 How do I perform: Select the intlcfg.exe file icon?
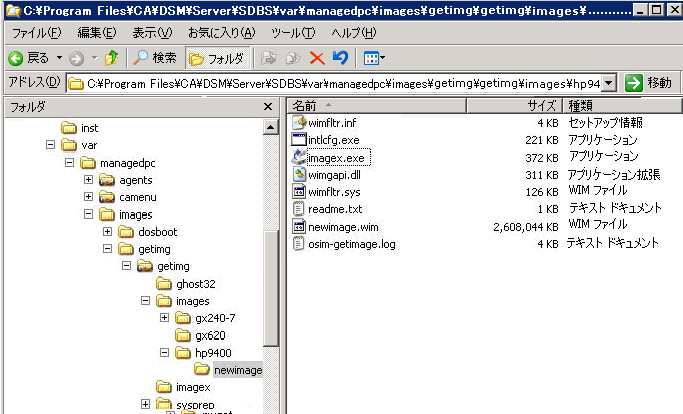click(299, 139)
